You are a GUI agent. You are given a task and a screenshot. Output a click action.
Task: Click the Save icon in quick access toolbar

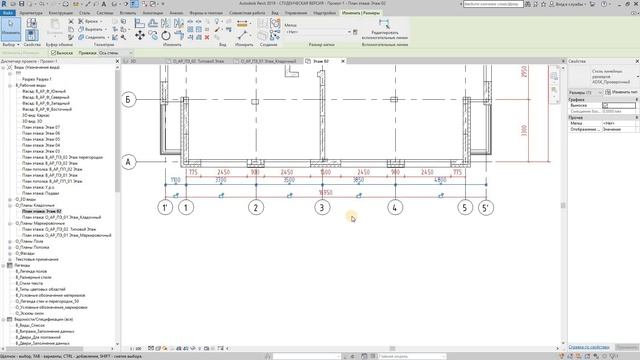pos(22,4)
